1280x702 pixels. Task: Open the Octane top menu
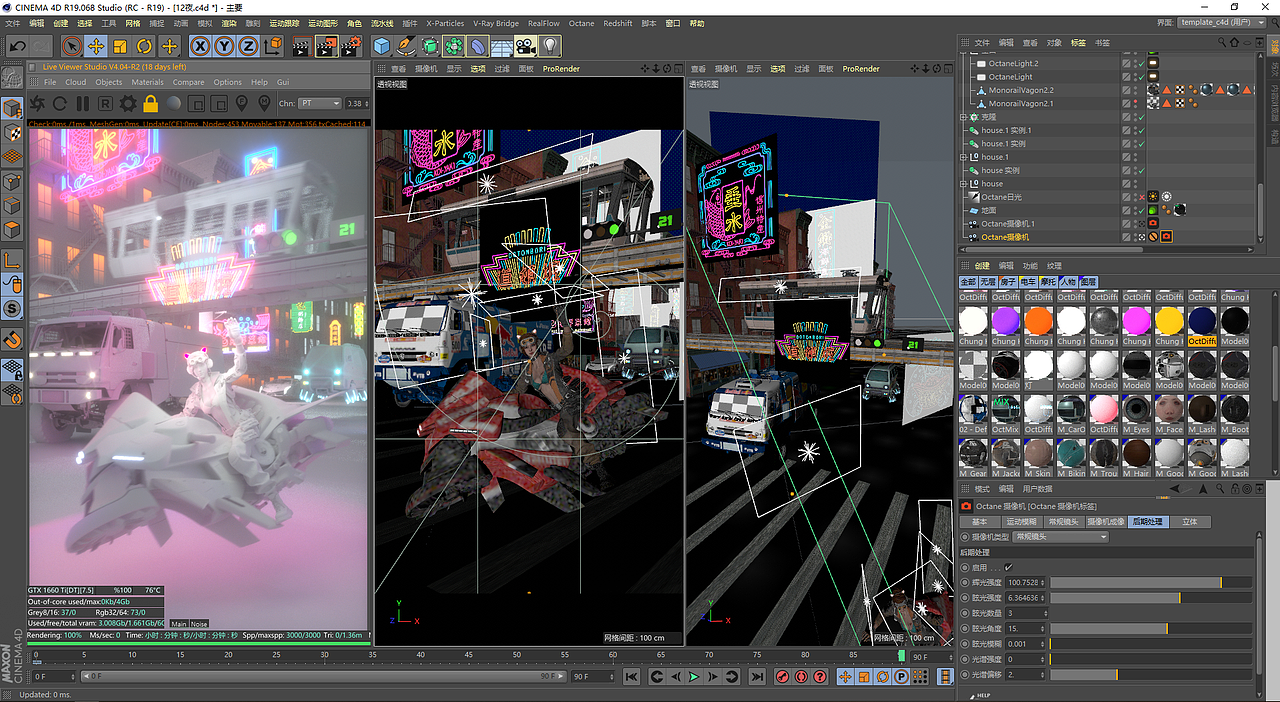tap(581, 23)
